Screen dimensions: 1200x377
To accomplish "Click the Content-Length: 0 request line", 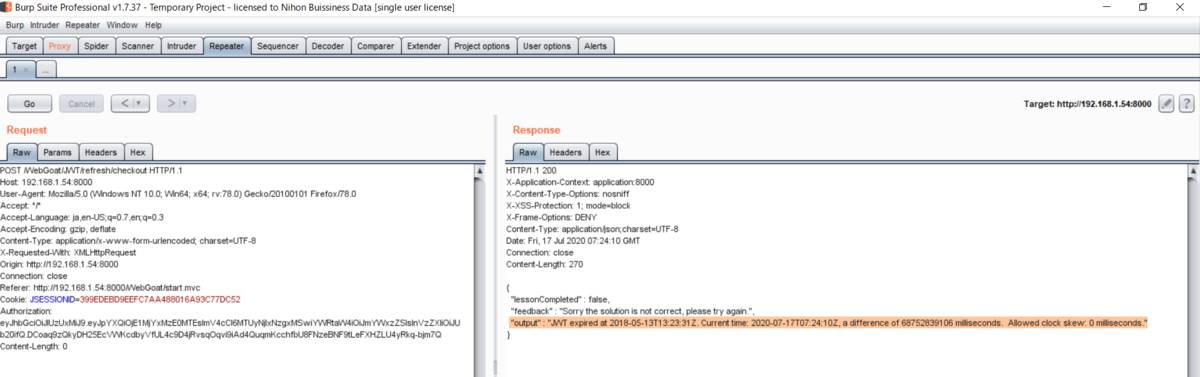I will (33, 347).
